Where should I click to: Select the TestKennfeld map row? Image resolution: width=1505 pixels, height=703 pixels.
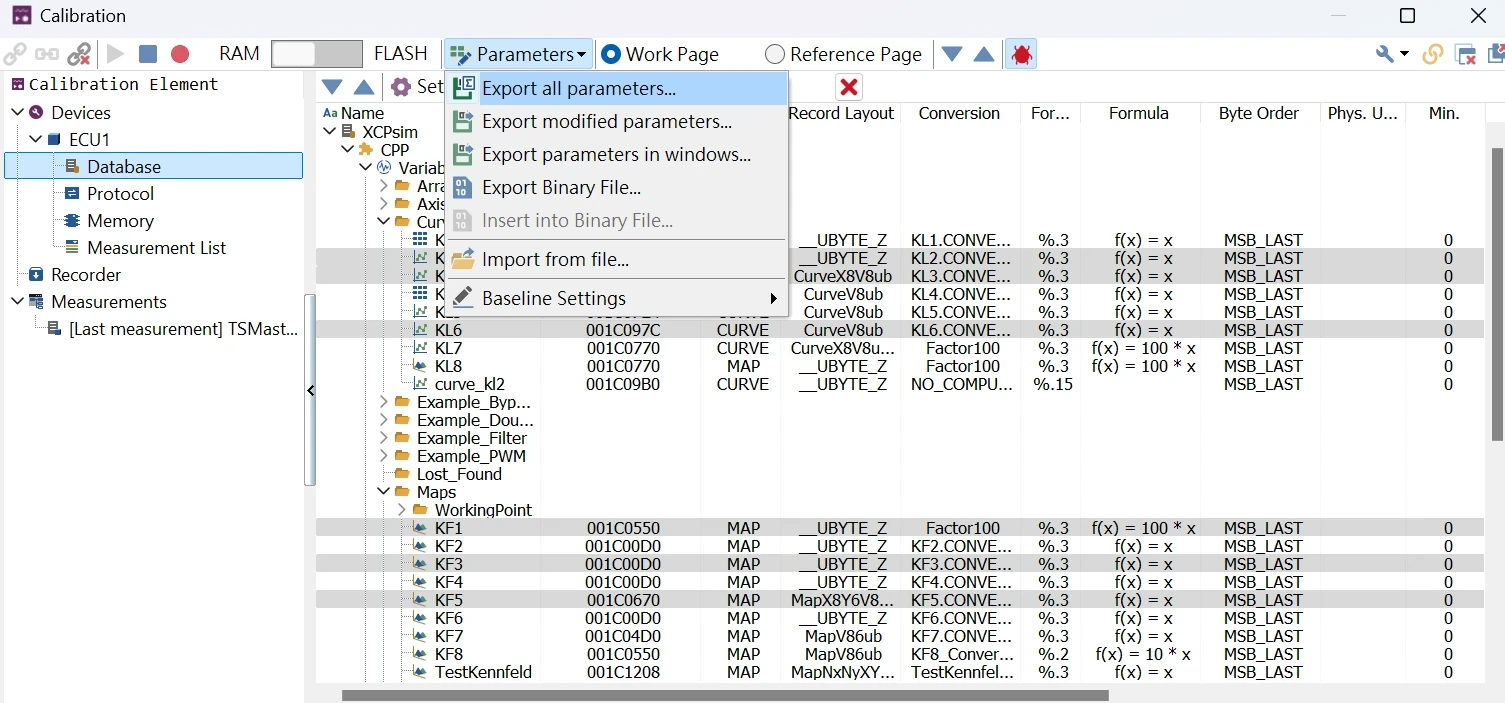coord(900,672)
